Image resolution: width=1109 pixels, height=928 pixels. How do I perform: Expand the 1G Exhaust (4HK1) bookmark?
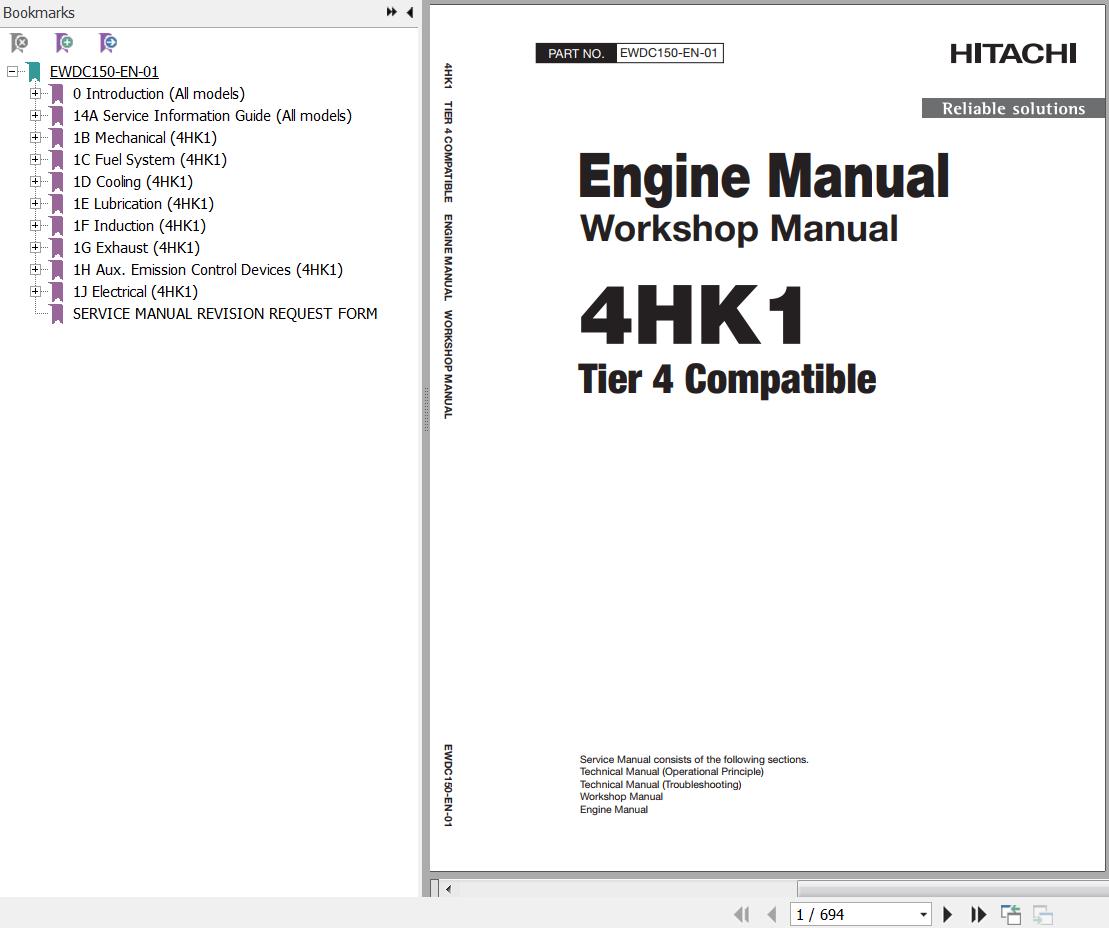35,247
